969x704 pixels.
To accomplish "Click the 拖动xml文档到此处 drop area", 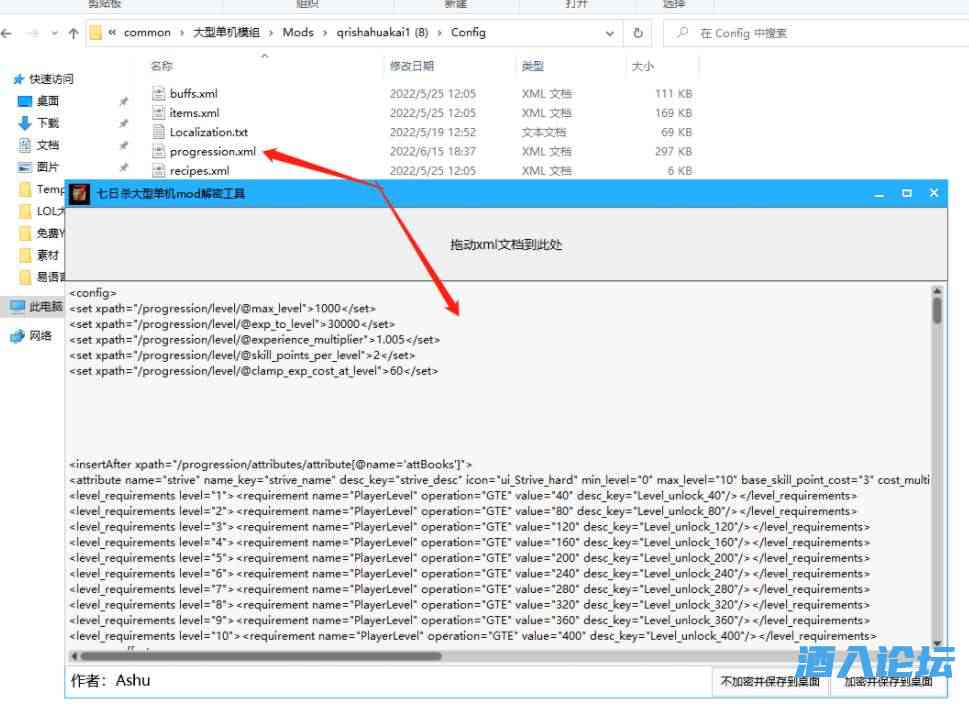I will coord(506,244).
